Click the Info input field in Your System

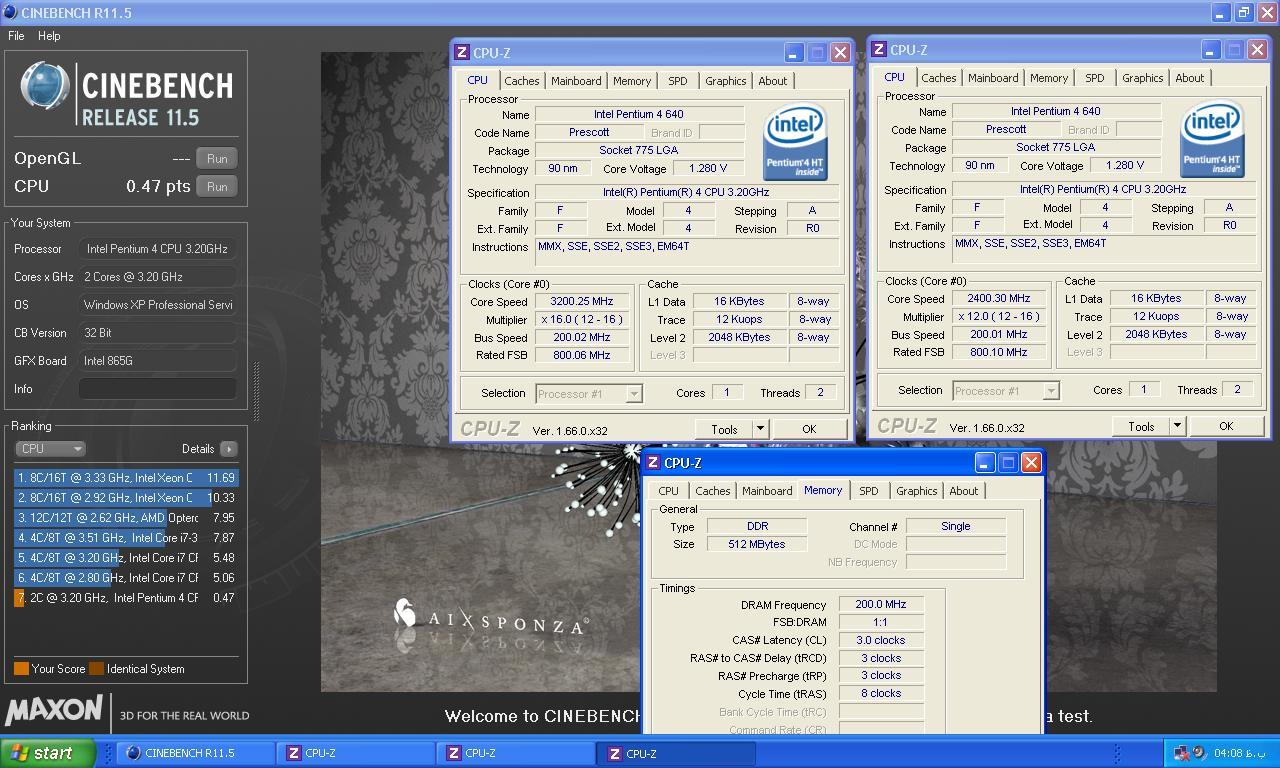(158, 389)
